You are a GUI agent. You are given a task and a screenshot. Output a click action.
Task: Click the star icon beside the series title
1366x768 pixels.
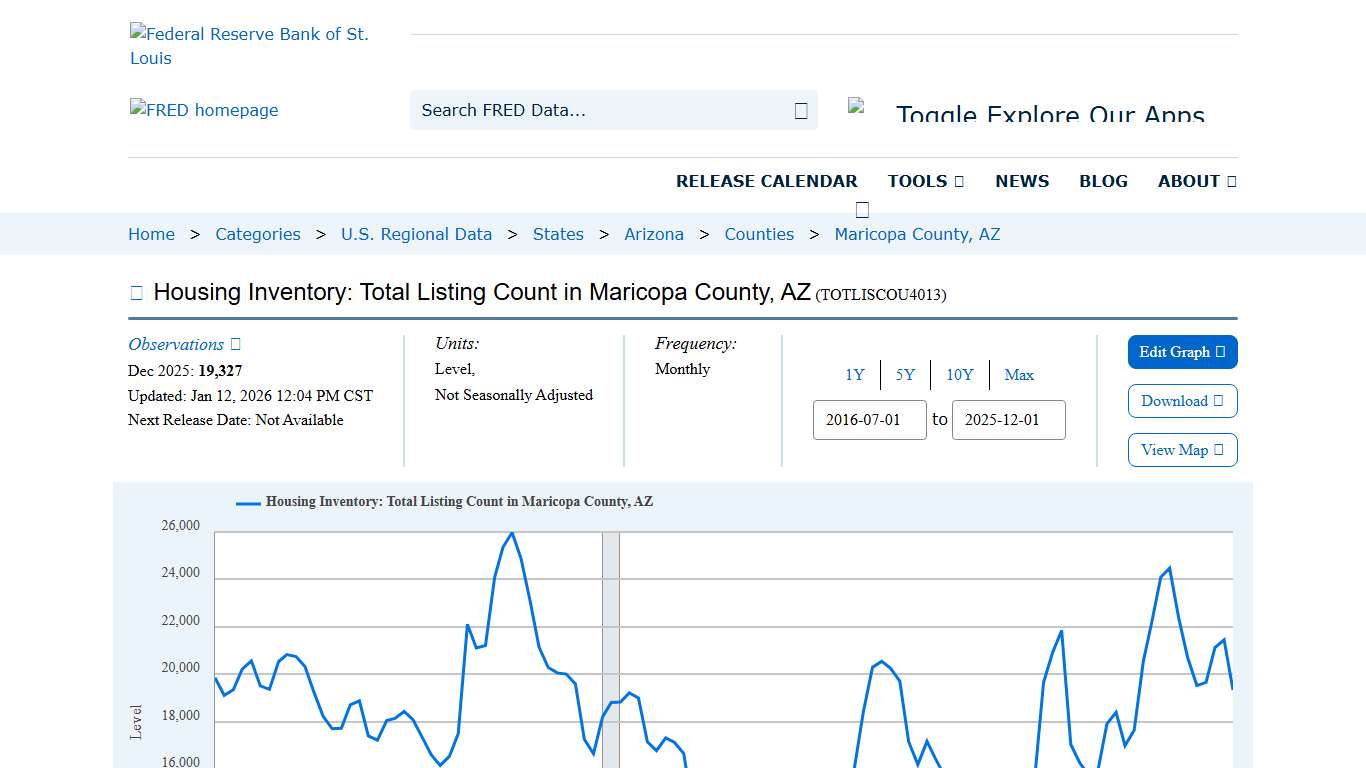(135, 292)
